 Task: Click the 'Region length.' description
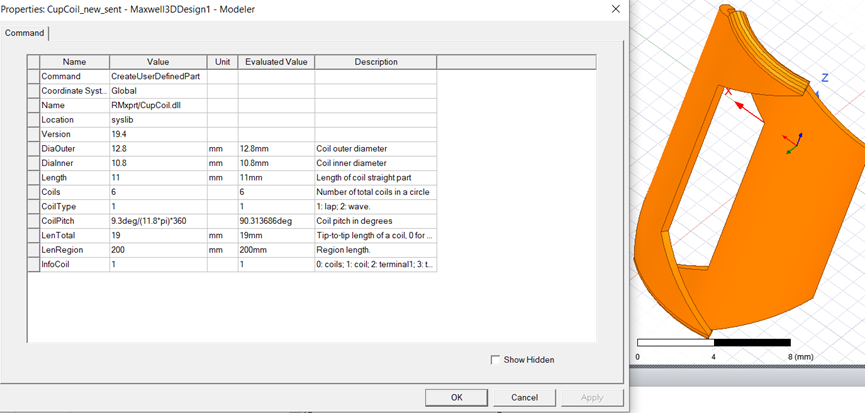click(x=376, y=250)
